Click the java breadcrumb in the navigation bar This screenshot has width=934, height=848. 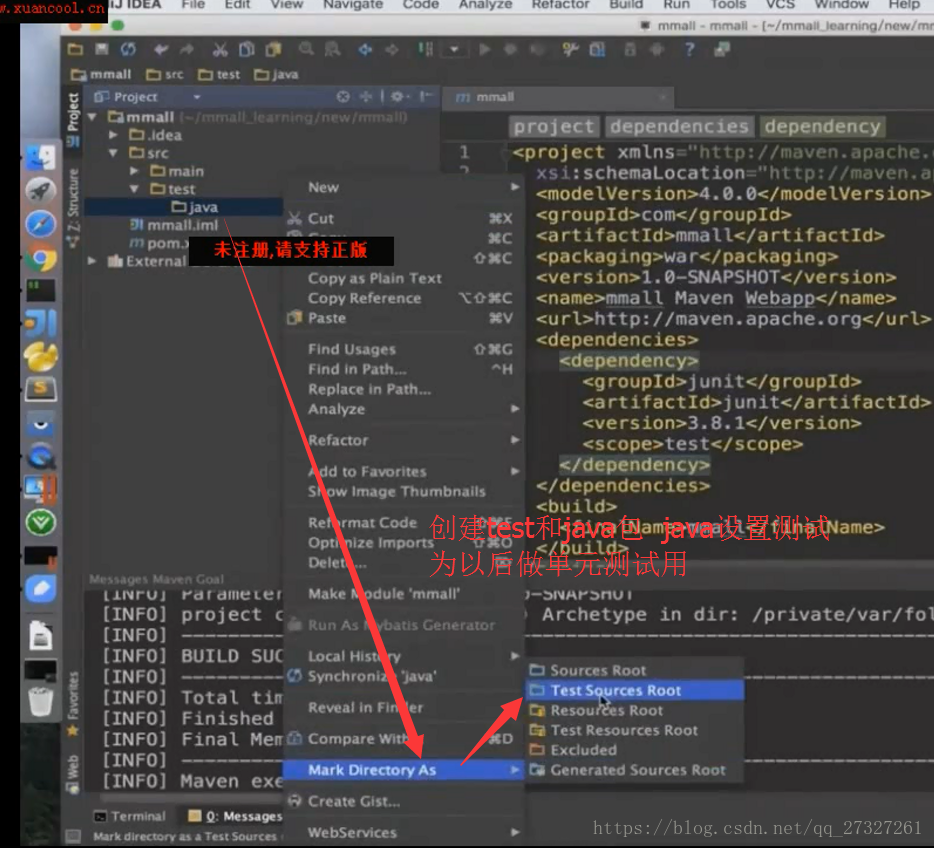pyautogui.click(x=276, y=74)
